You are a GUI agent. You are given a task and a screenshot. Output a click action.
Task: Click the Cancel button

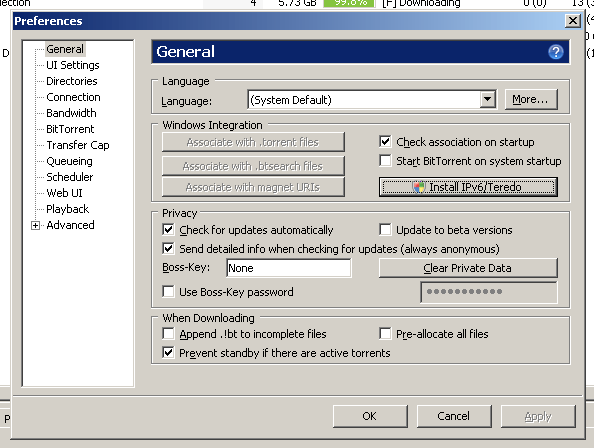coord(454,416)
